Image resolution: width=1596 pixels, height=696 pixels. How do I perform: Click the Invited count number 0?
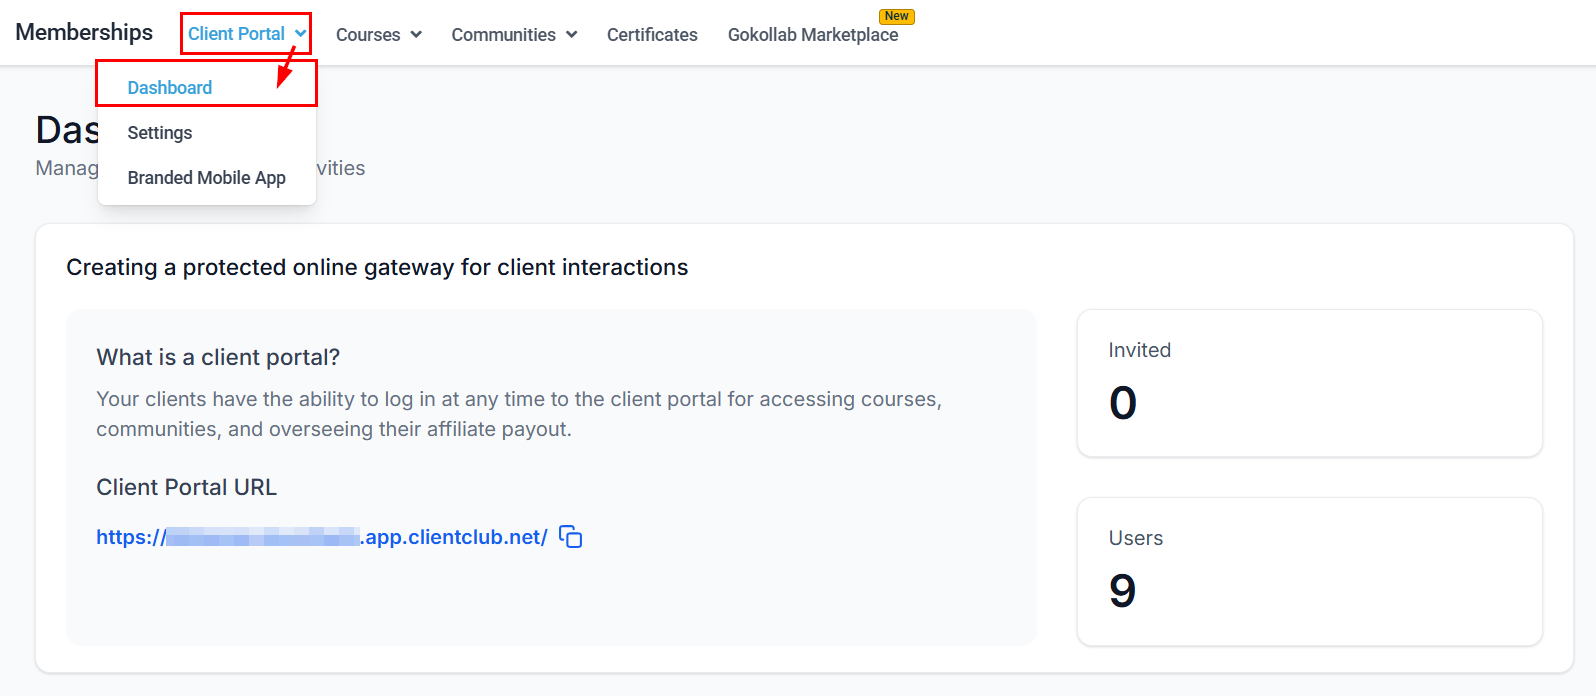[x=1122, y=403]
